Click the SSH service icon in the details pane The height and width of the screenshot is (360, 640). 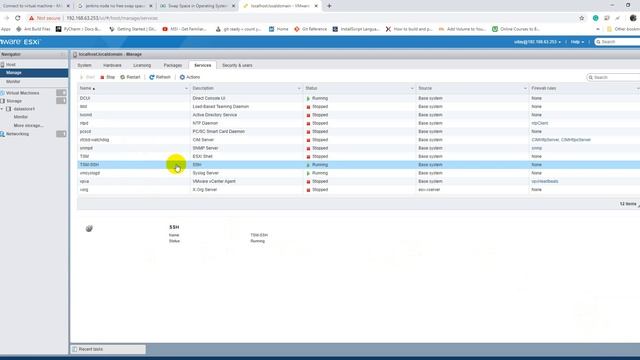tap(89, 229)
